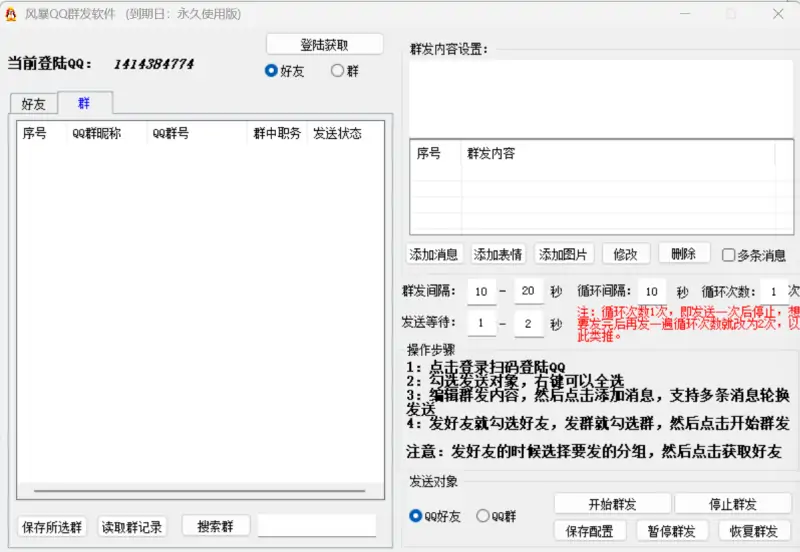Click the 添加图片 button
This screenshot has width=800, height=552.
(x=564, y=254)
